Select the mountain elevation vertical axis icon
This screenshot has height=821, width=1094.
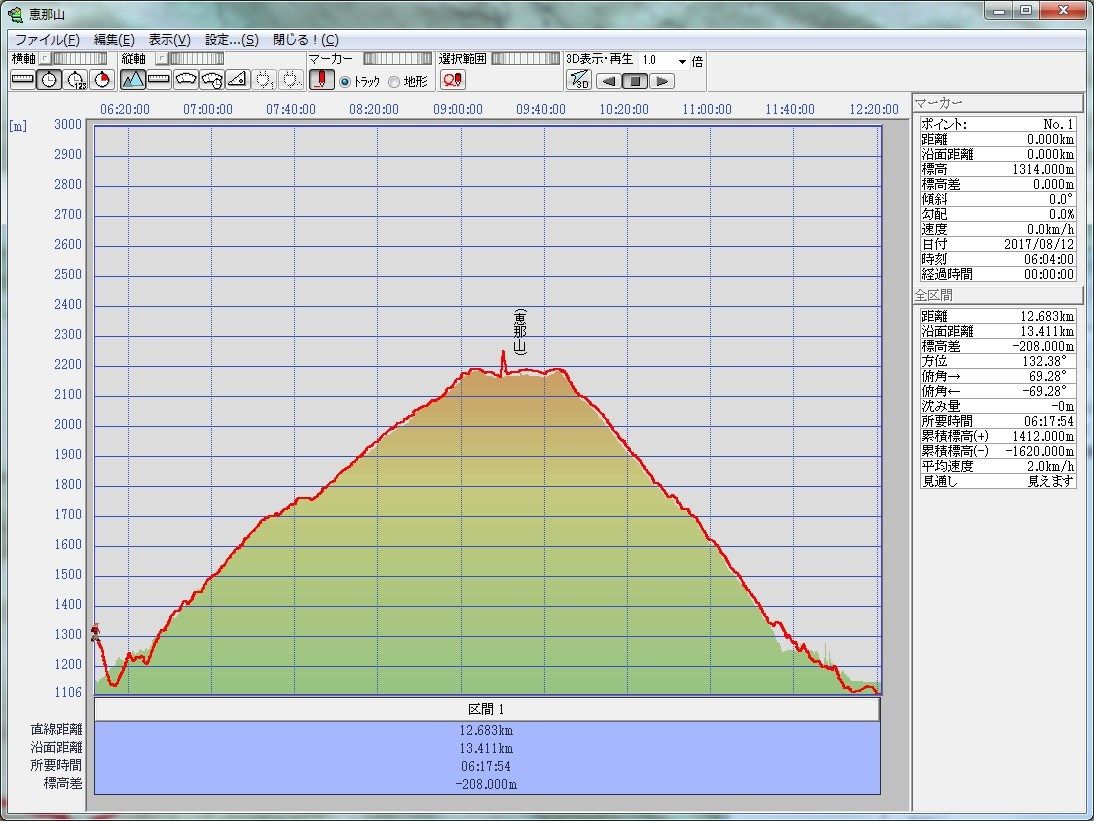(x=133, y=80)
